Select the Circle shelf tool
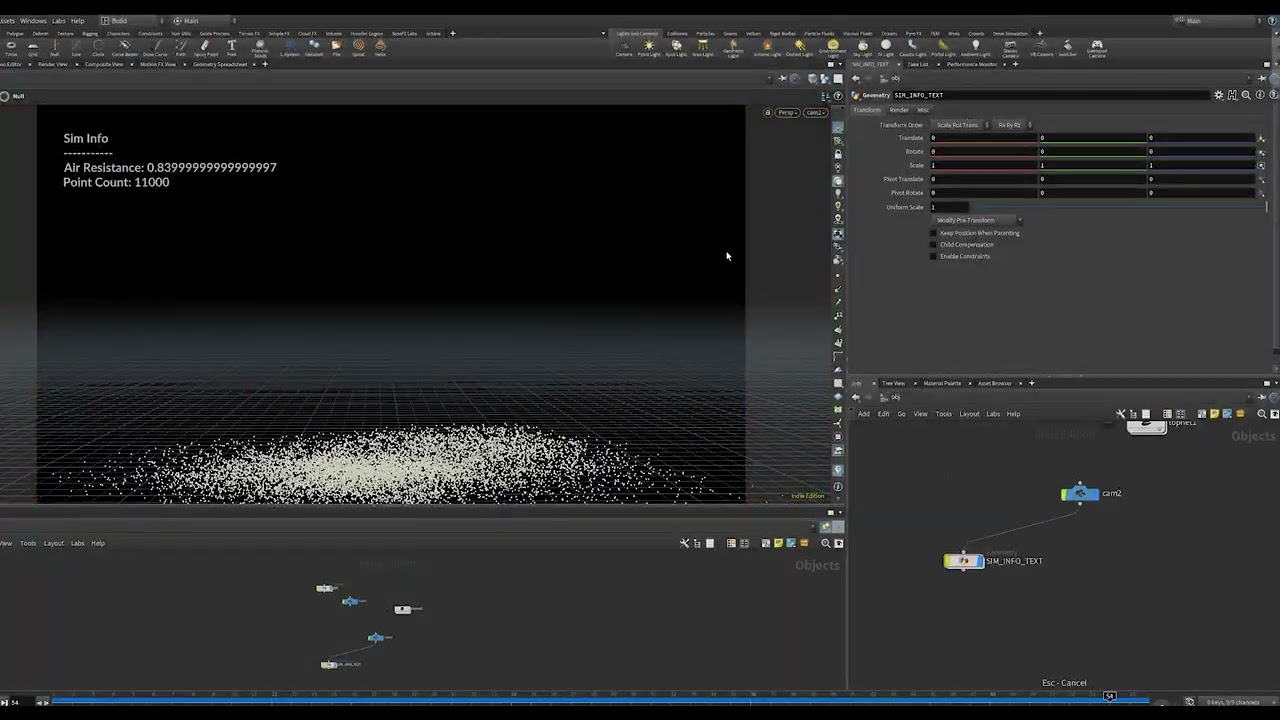The height and width of the screenshot is (720, 1280). pyautogui.click(x=98, y=46)
